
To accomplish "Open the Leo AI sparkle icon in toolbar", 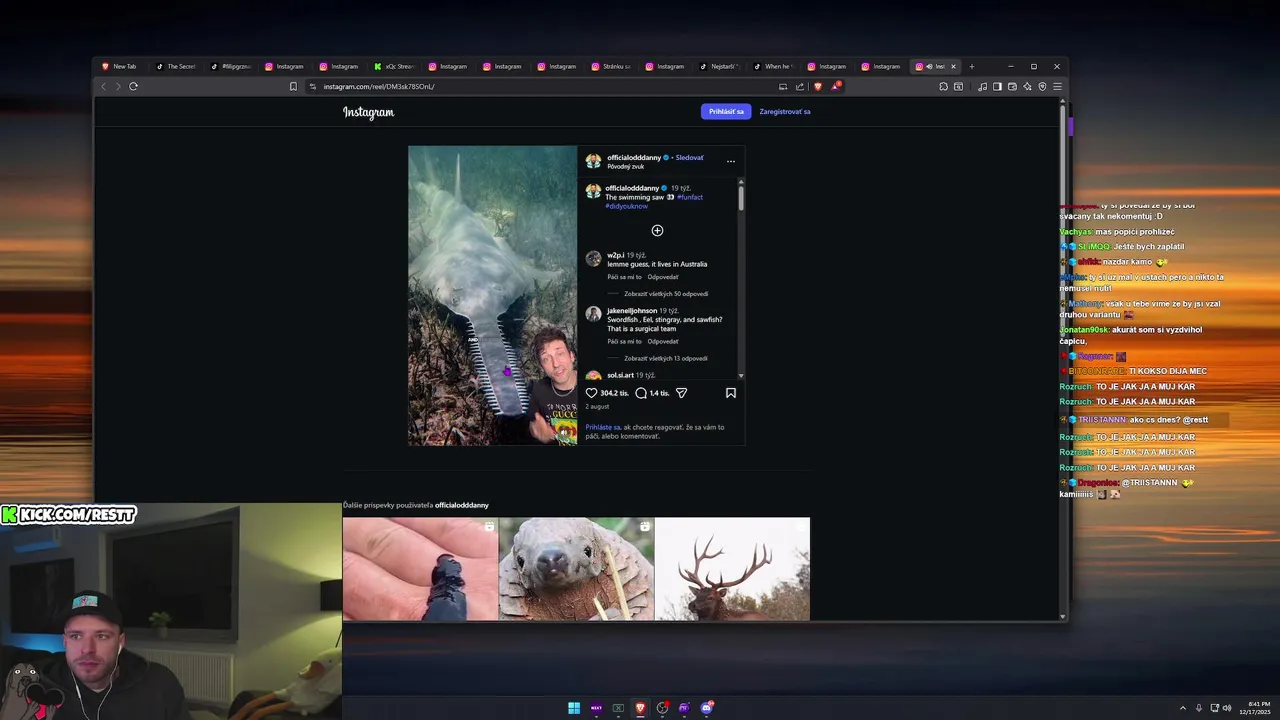I will tap(1027, 86).
